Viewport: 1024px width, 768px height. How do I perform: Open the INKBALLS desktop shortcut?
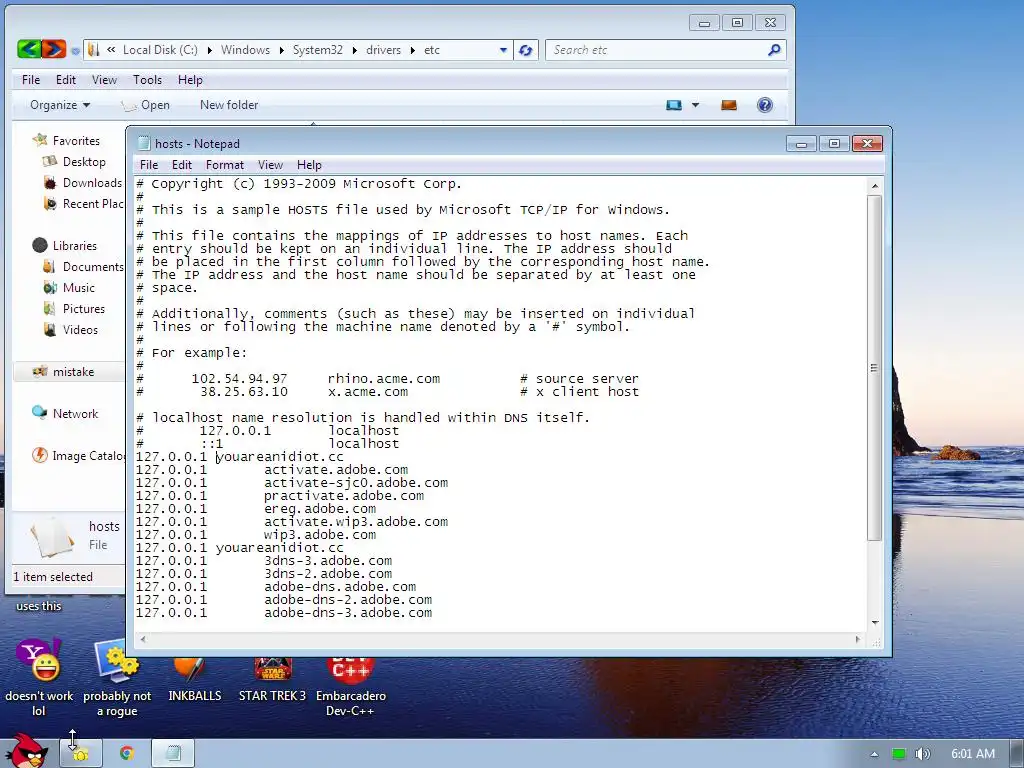[195, 679]
